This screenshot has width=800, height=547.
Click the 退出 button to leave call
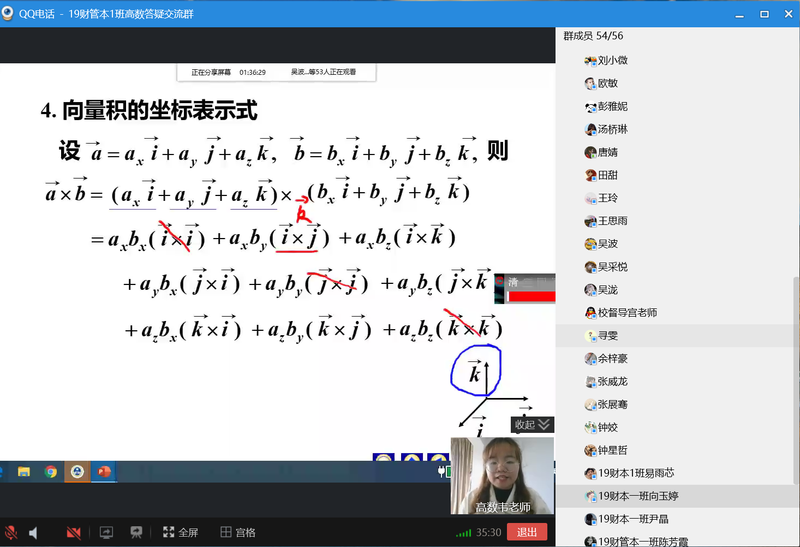point(527,532)
